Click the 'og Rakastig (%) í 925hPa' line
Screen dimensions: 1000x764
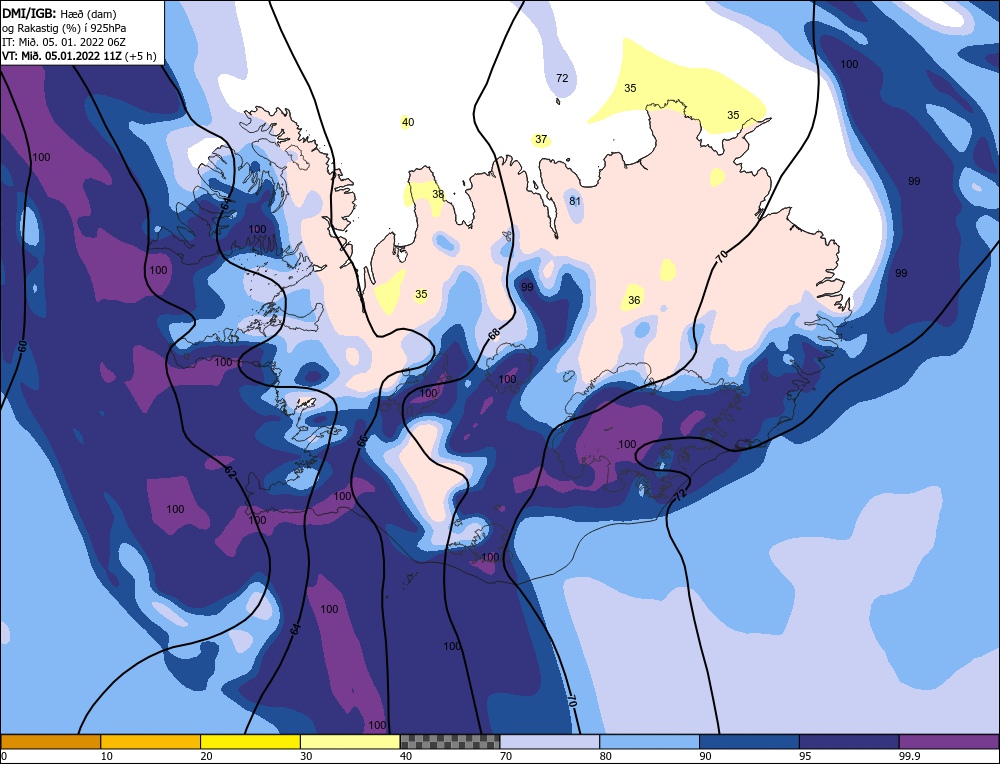[64, 27]
